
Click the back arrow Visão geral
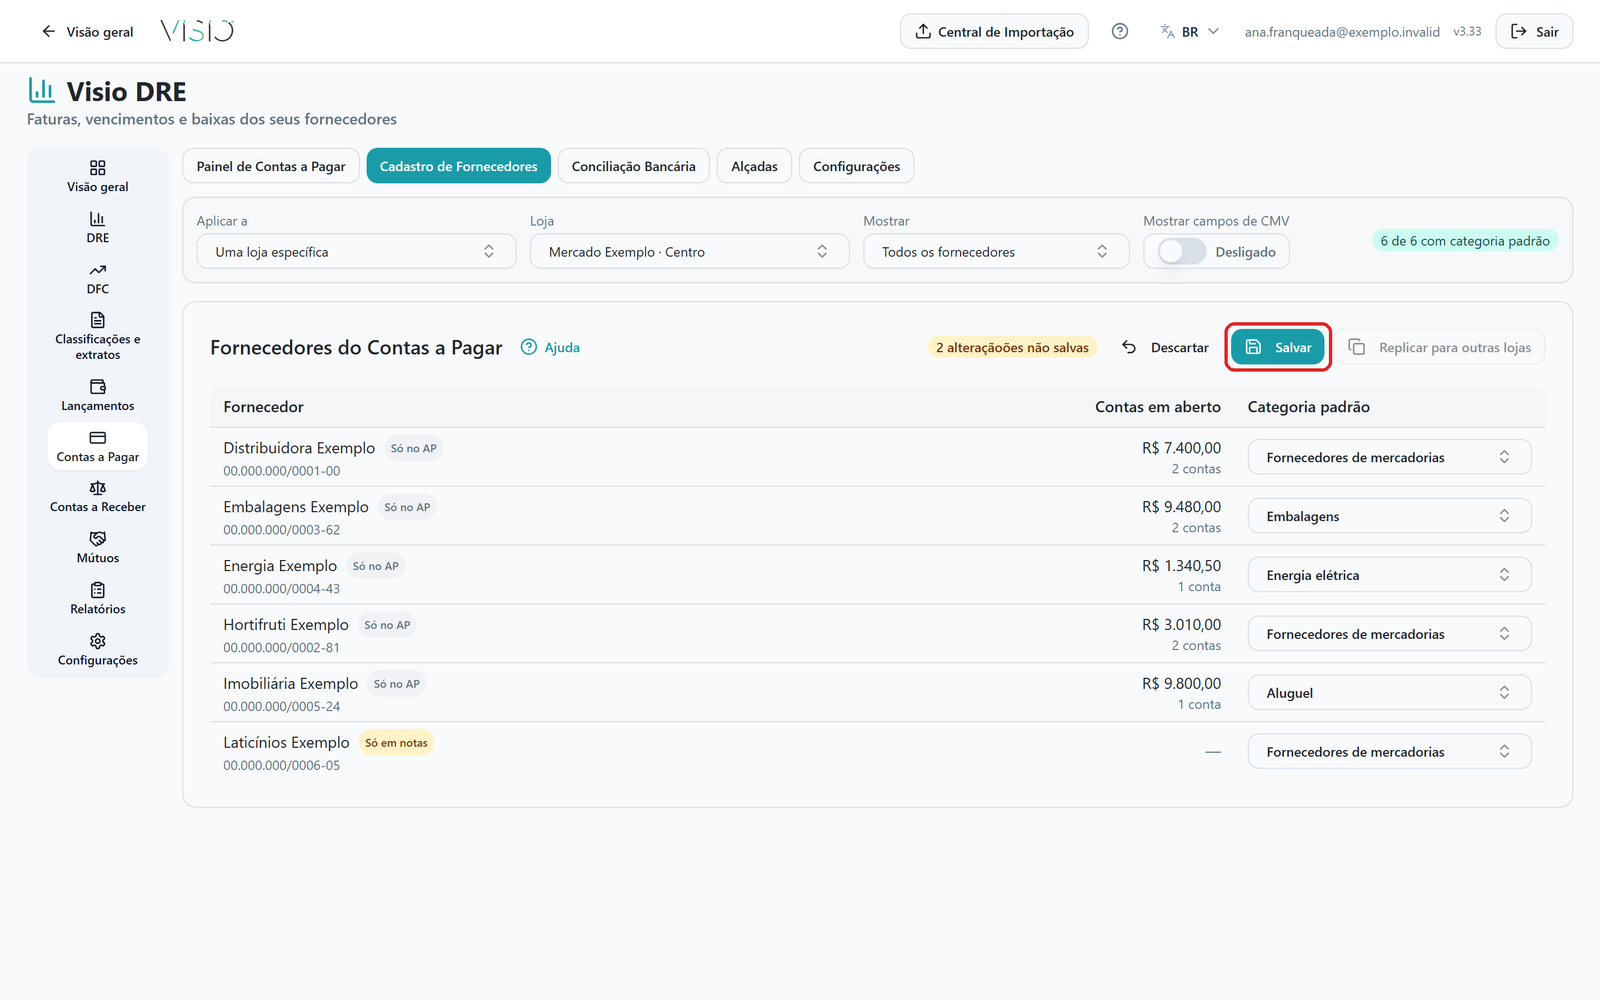[87, 31]
